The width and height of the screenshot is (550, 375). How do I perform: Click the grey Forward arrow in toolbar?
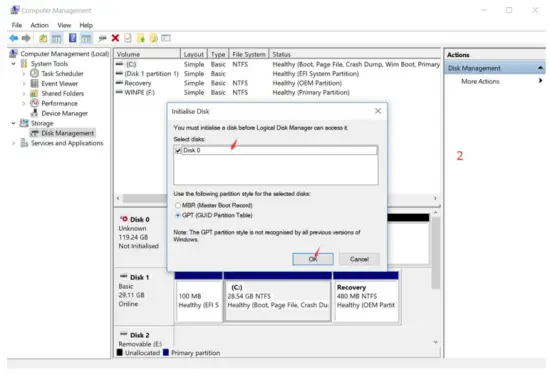point(26,38)
